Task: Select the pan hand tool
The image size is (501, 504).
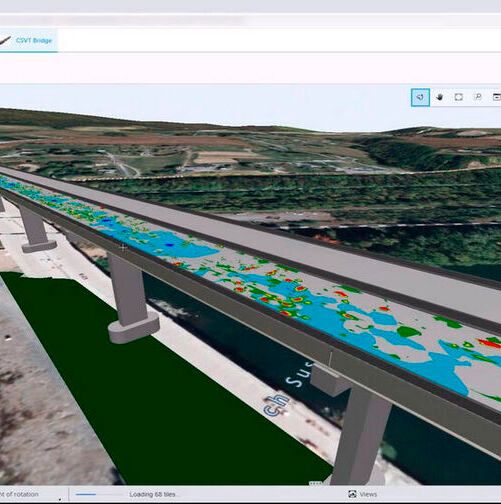Action: [x=440, y=97]
